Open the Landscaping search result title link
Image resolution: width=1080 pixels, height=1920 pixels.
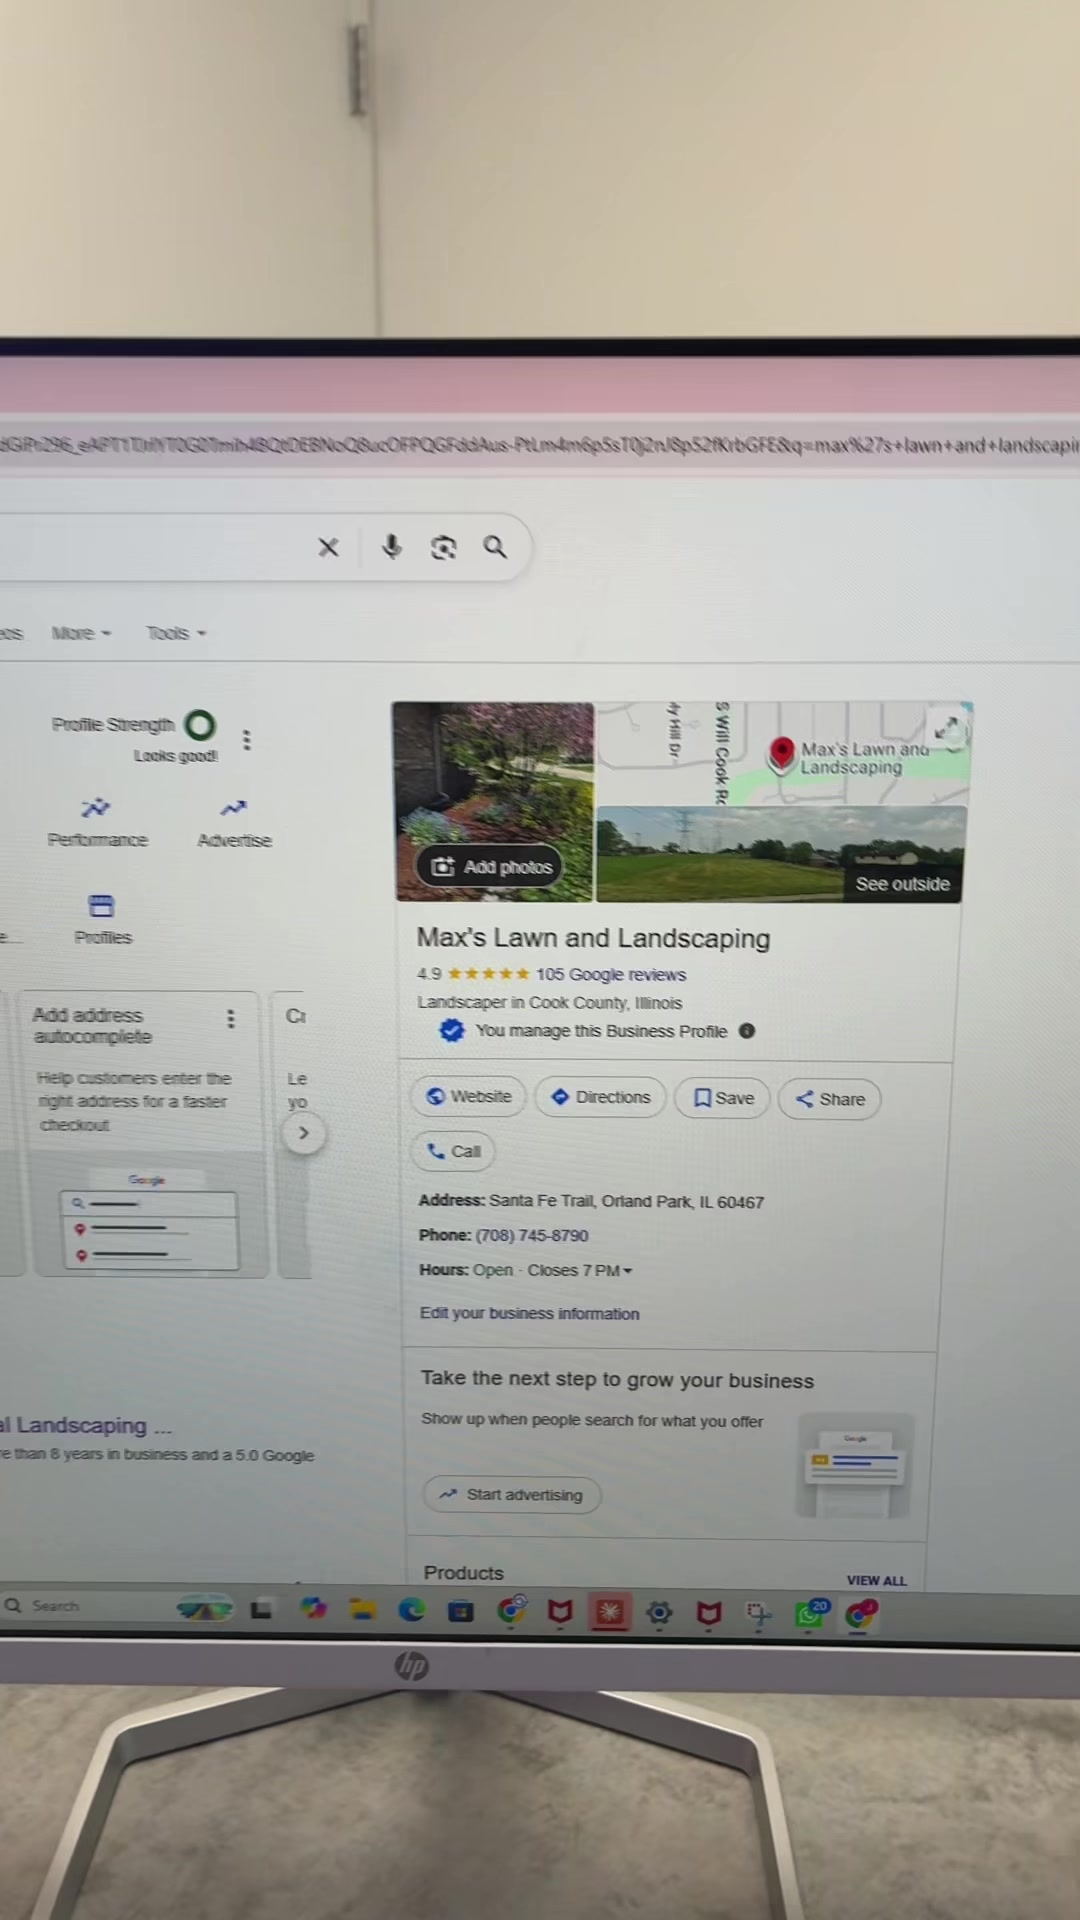pos(86,1425)
